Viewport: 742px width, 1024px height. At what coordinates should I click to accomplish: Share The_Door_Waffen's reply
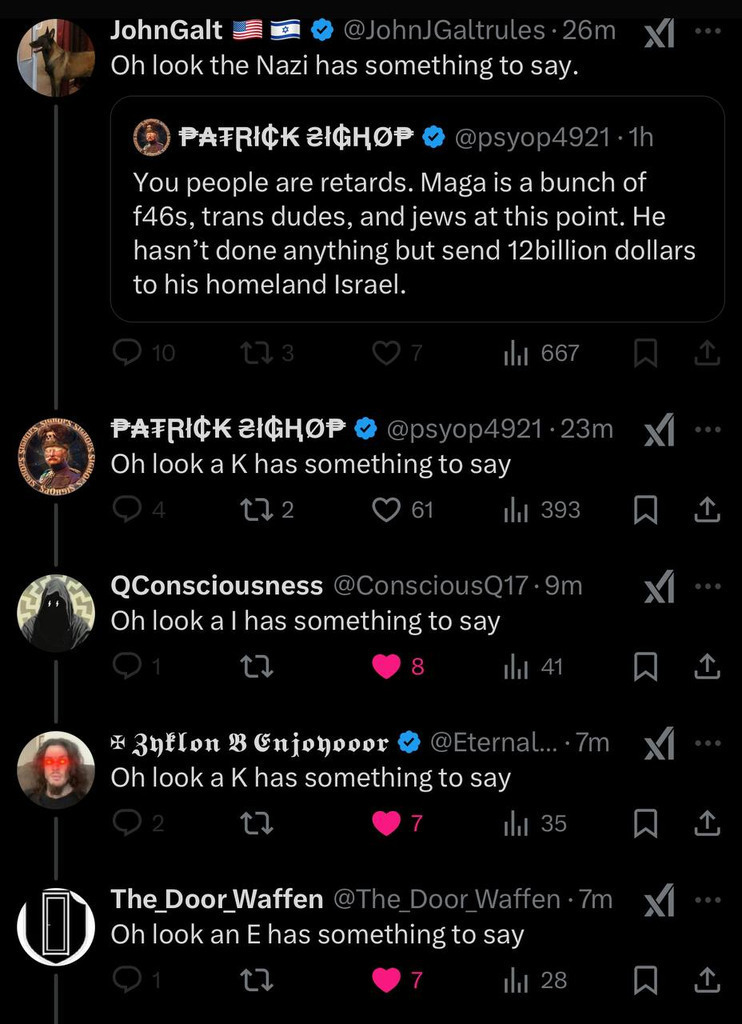click(x=707, y=980)
